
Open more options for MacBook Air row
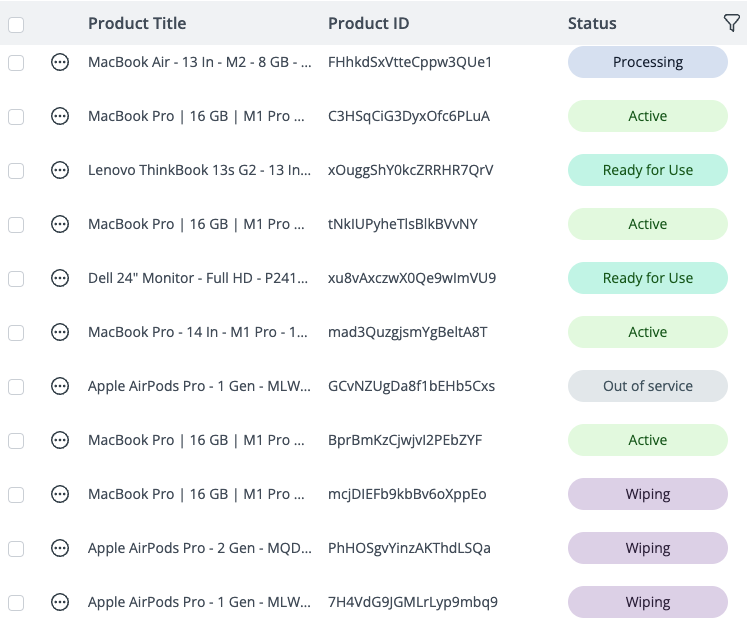[x=60, y=62]
